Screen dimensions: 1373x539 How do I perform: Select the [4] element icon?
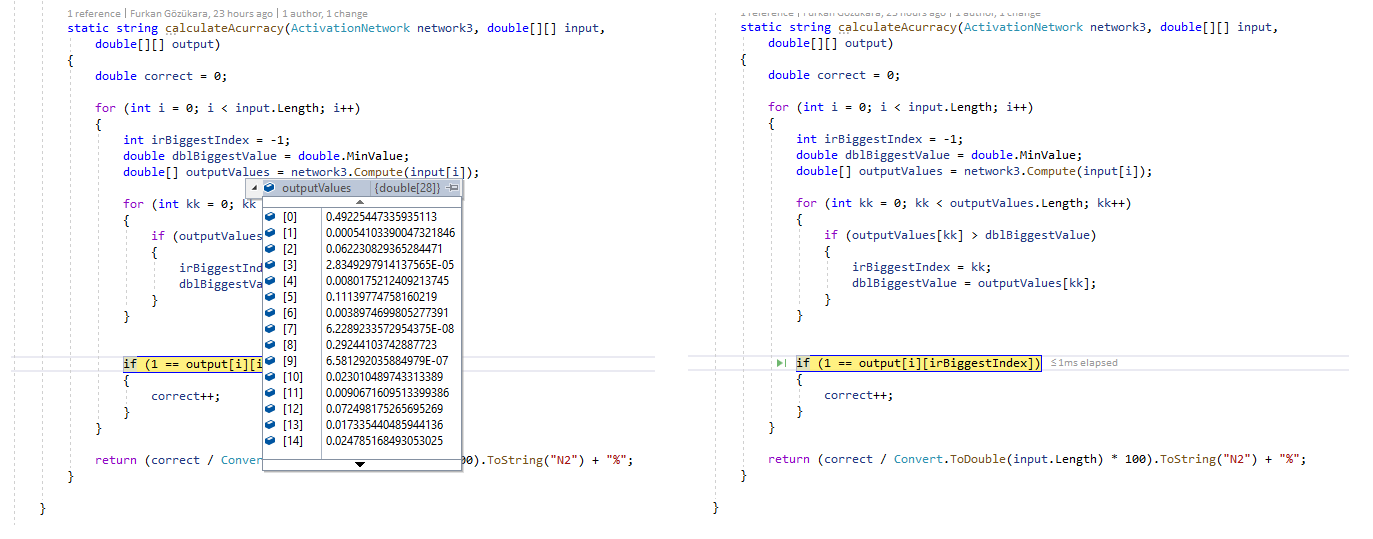pos(270,281)
